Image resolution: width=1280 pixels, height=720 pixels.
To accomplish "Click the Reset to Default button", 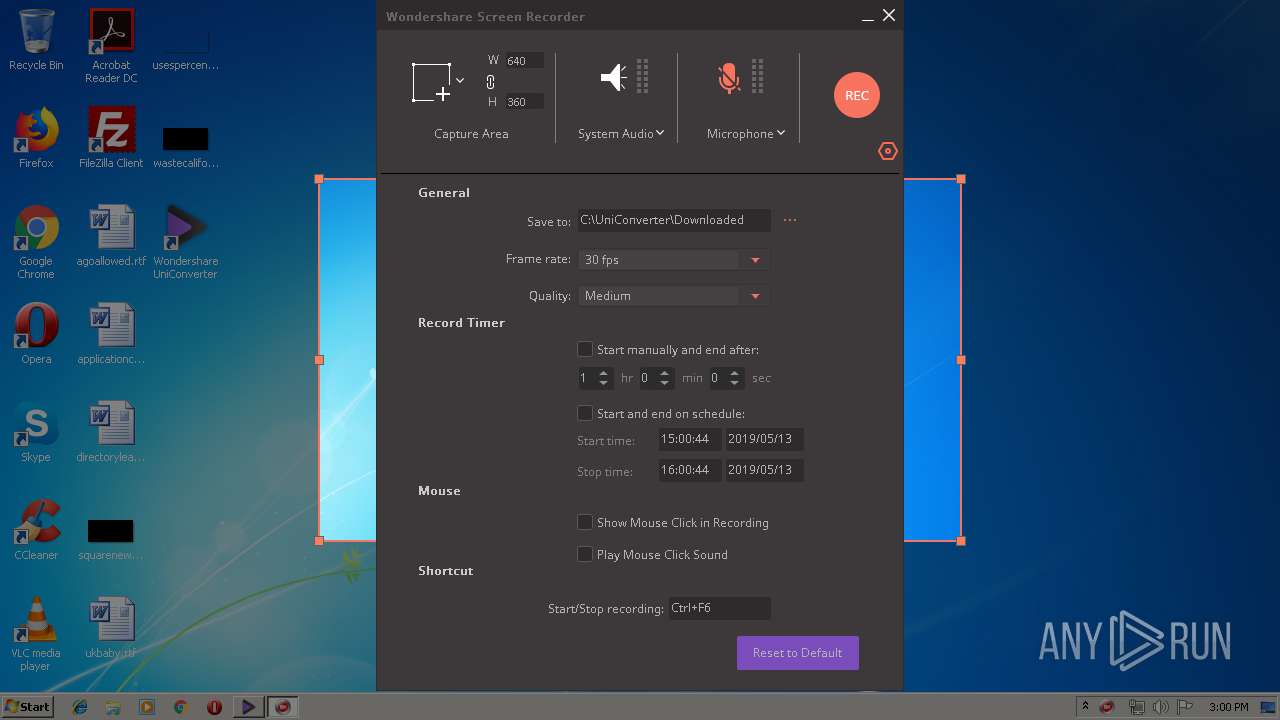I will click(x=798, y=653).
